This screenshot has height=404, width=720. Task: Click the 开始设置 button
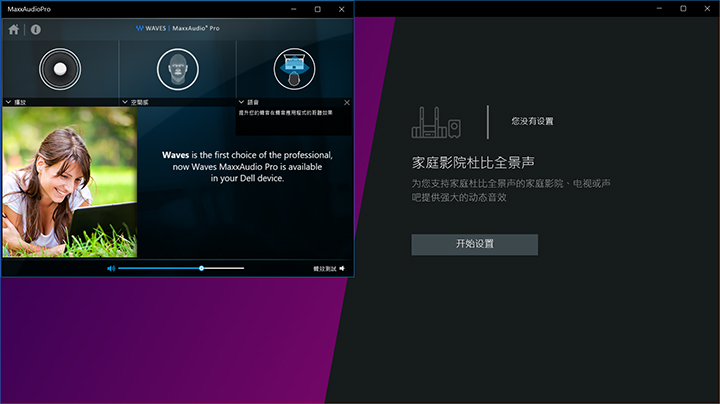474,244
